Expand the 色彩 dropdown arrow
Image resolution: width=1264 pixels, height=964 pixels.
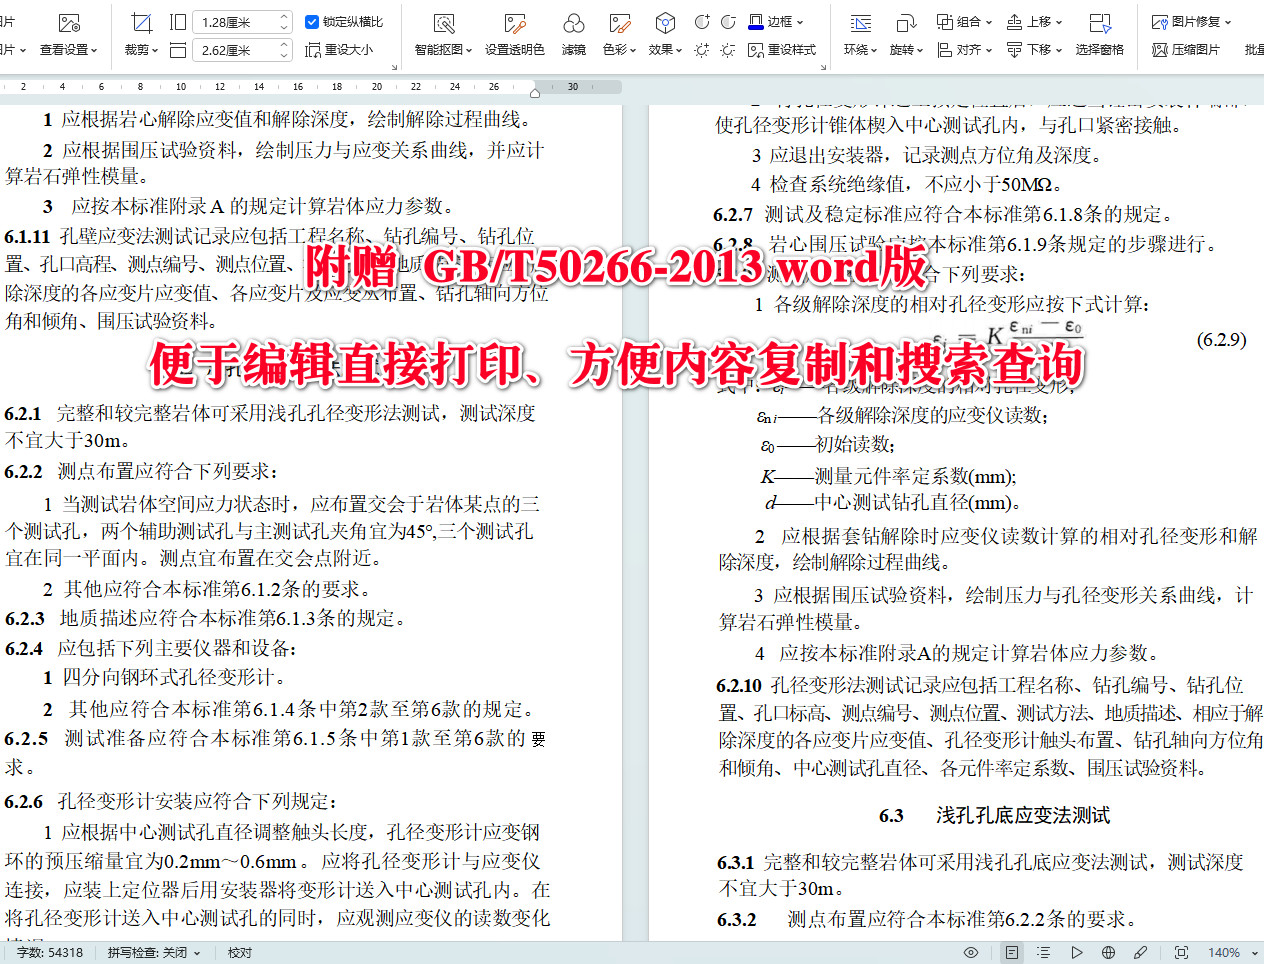pos(633,50)
